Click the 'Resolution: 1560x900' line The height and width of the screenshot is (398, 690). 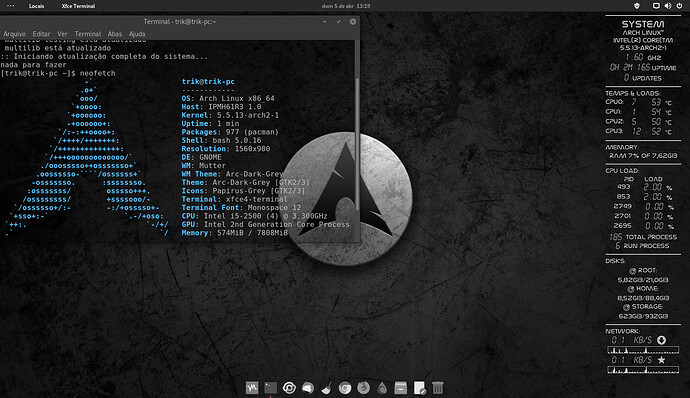point(226,148)
